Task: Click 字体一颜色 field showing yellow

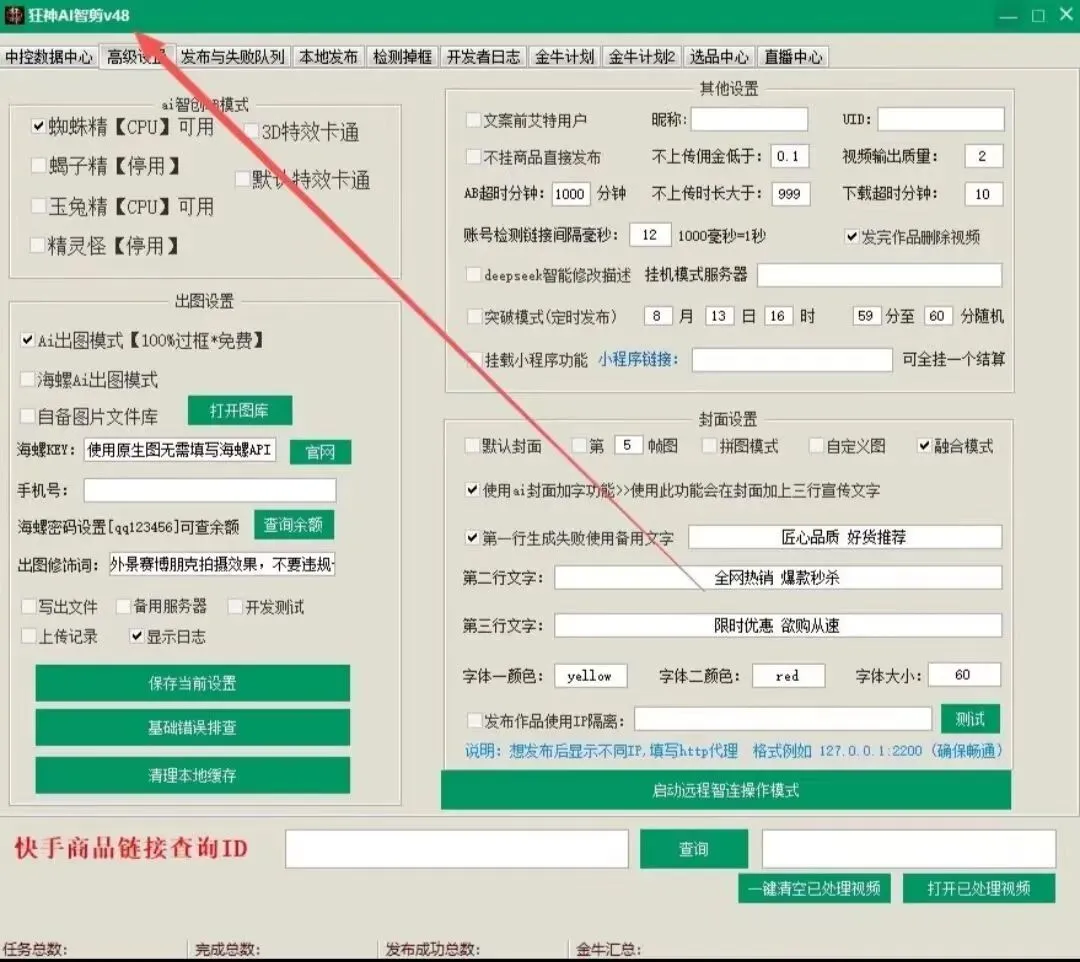Action: [x=591, y=676]
